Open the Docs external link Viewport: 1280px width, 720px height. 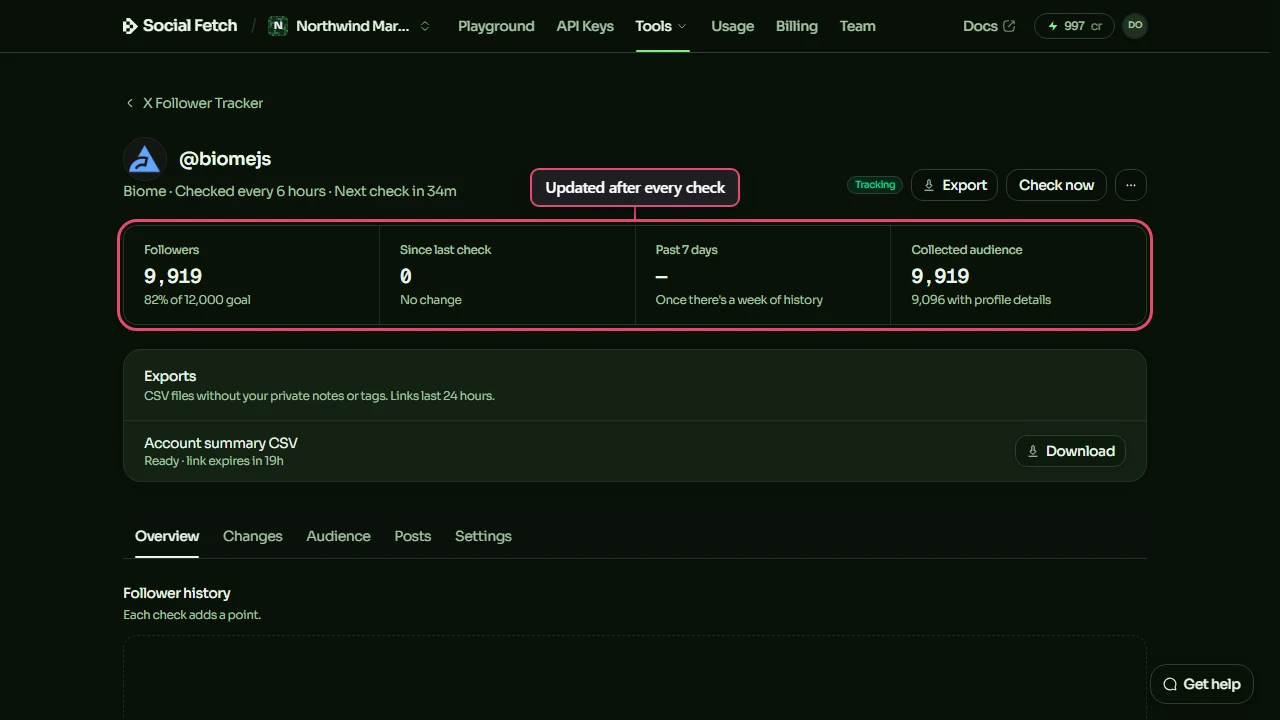(x=989, y=26)
